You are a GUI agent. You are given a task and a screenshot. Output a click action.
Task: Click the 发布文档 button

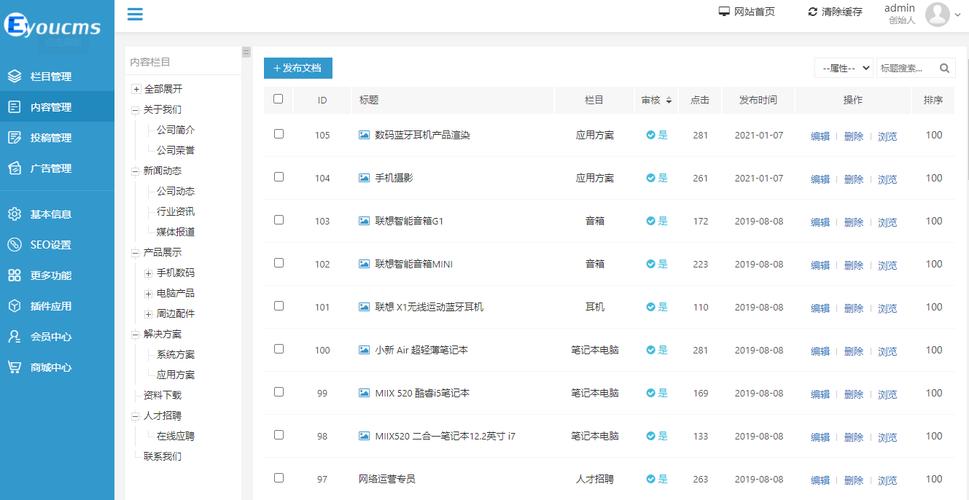[298, 68]
